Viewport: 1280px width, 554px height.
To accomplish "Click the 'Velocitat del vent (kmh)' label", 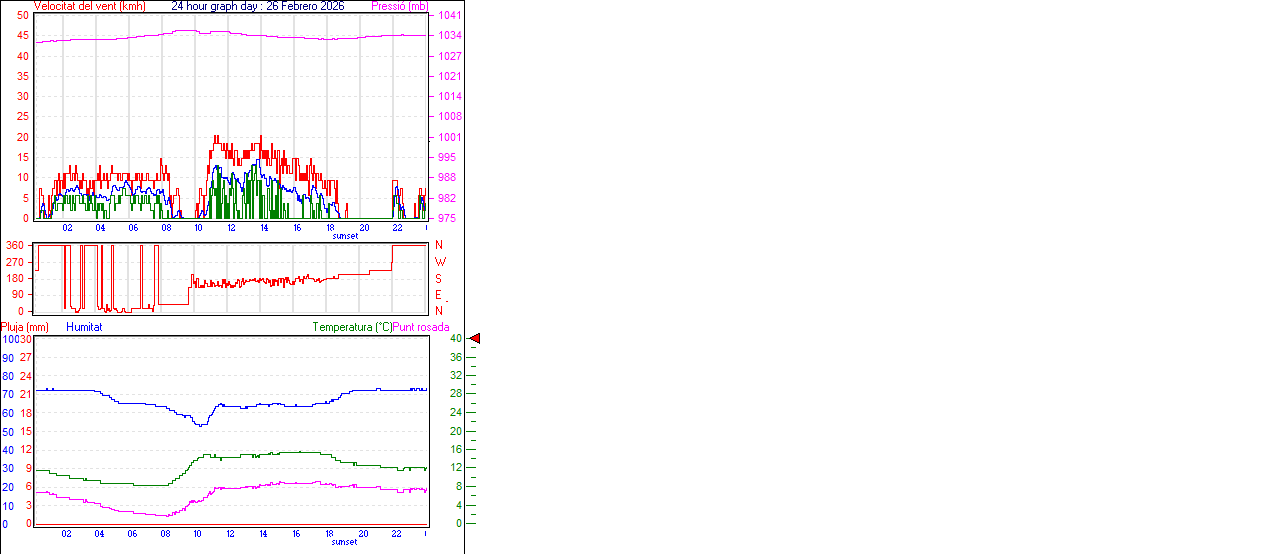I will pyautogui.click(x=89, y=6).
